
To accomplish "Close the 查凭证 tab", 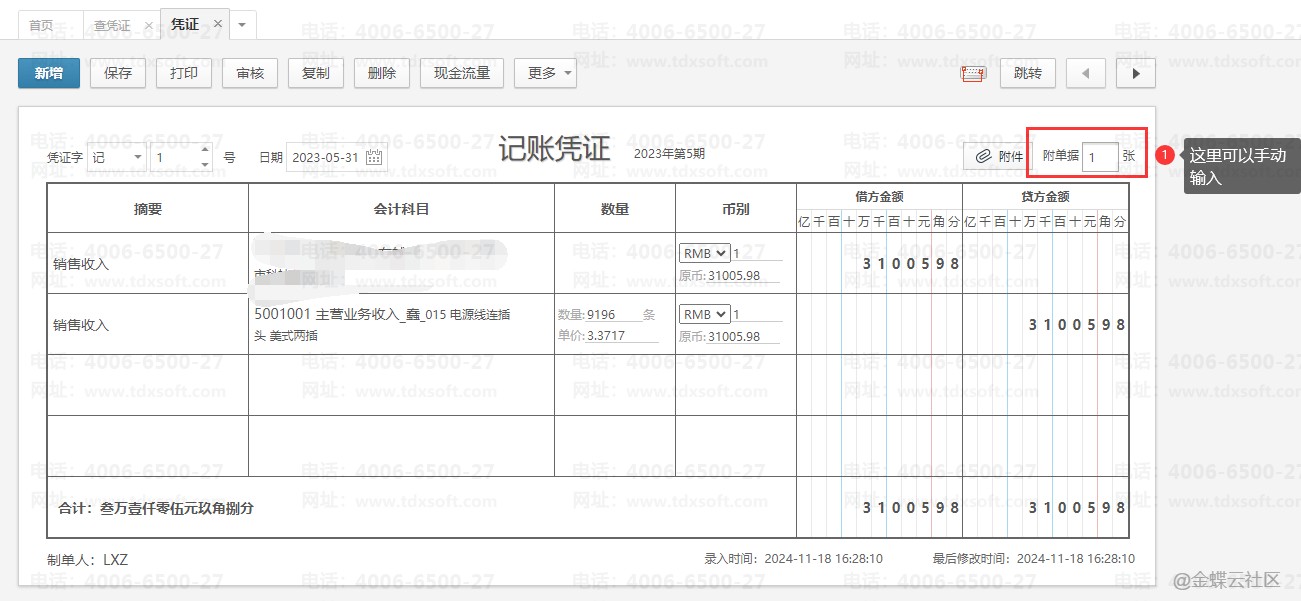I will point(149,25).
